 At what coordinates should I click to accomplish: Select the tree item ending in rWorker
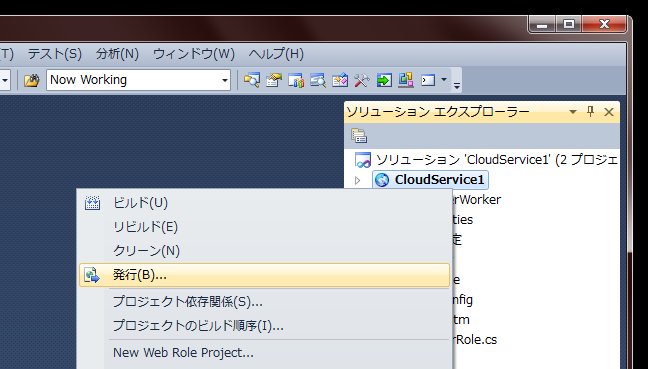tap(477, 200)
